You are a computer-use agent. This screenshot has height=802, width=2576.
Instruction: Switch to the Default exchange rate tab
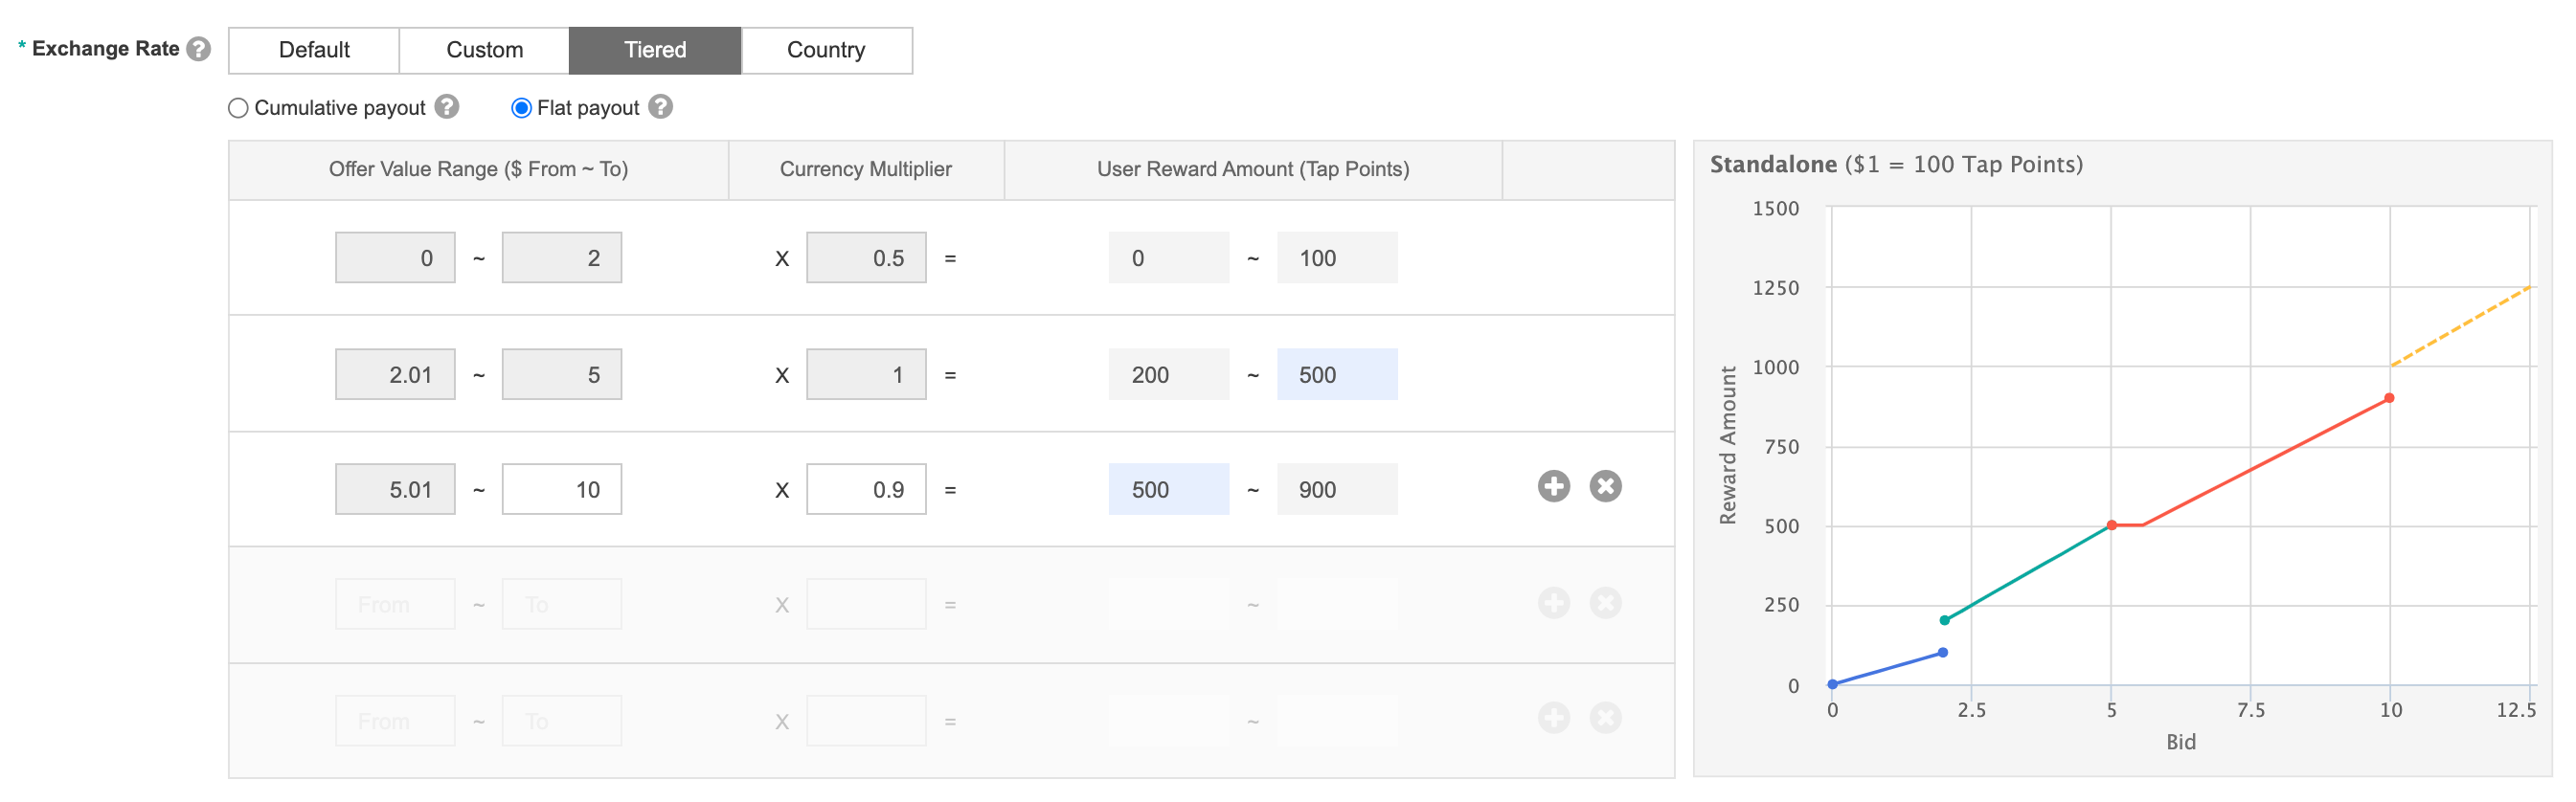coord(314,50)
